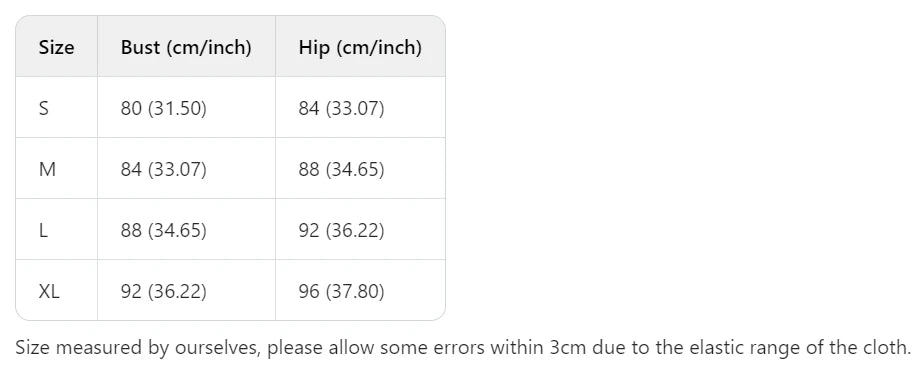Click the size measurement disclaimer text

click(x=463, y=348)
